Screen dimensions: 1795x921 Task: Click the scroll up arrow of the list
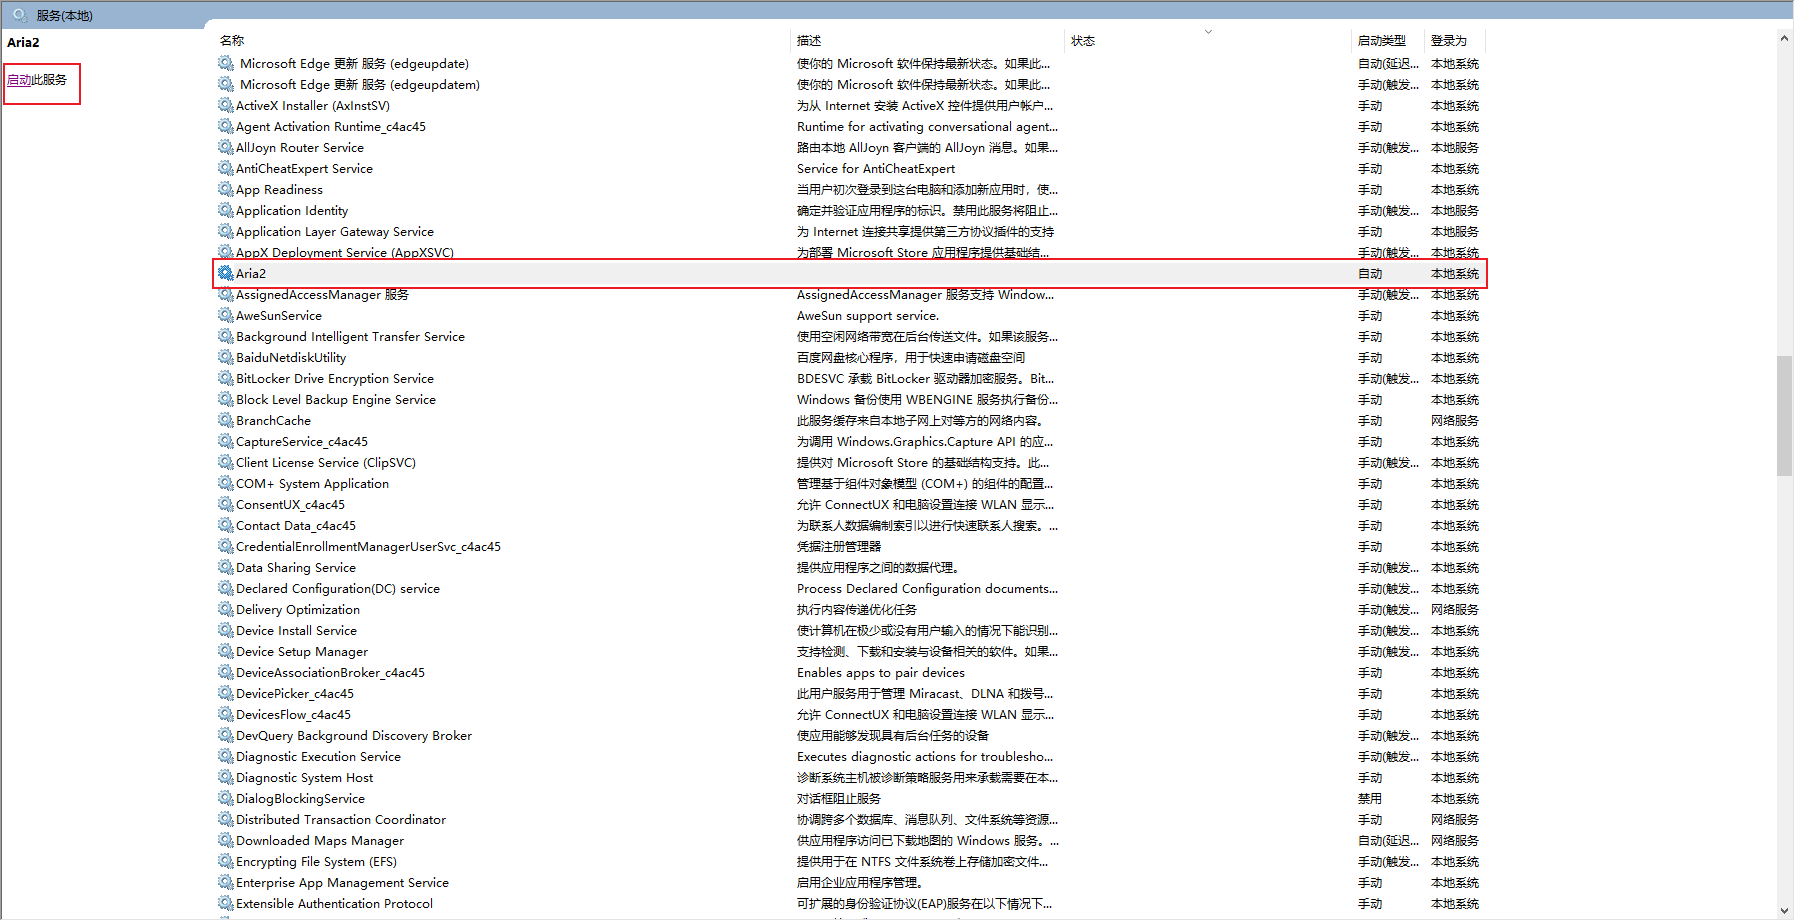click(x=1784, y=39)
